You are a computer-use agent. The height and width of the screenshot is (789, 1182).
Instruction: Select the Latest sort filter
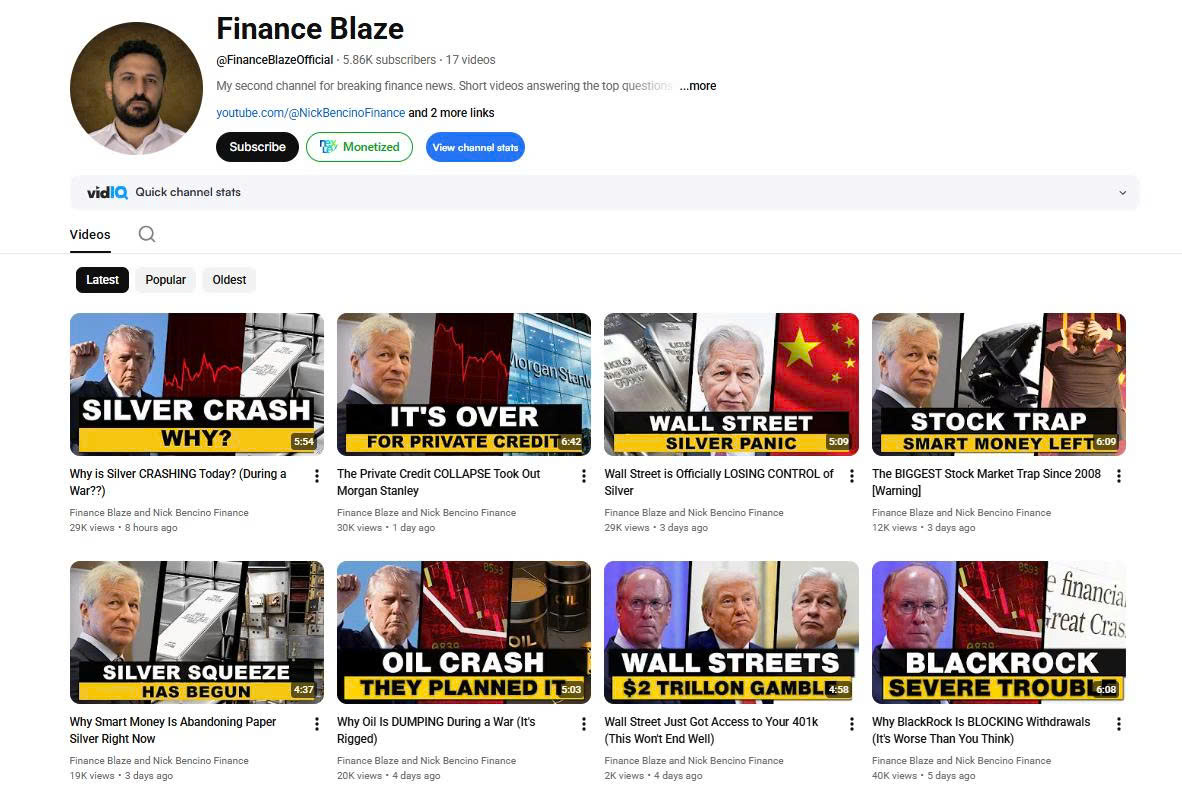(103, 280)
